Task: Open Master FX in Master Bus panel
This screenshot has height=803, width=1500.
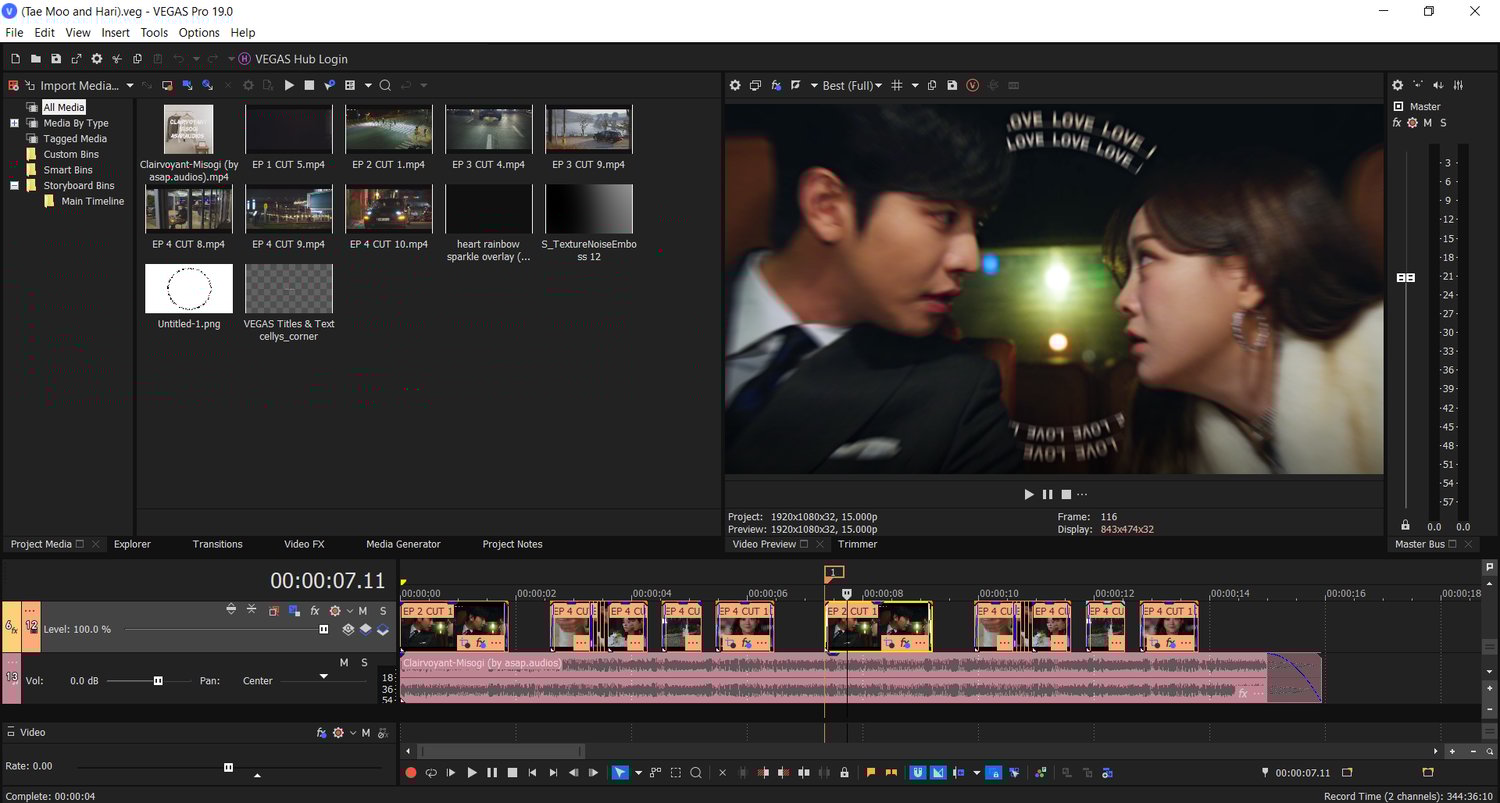Action: pos(1397,123)
